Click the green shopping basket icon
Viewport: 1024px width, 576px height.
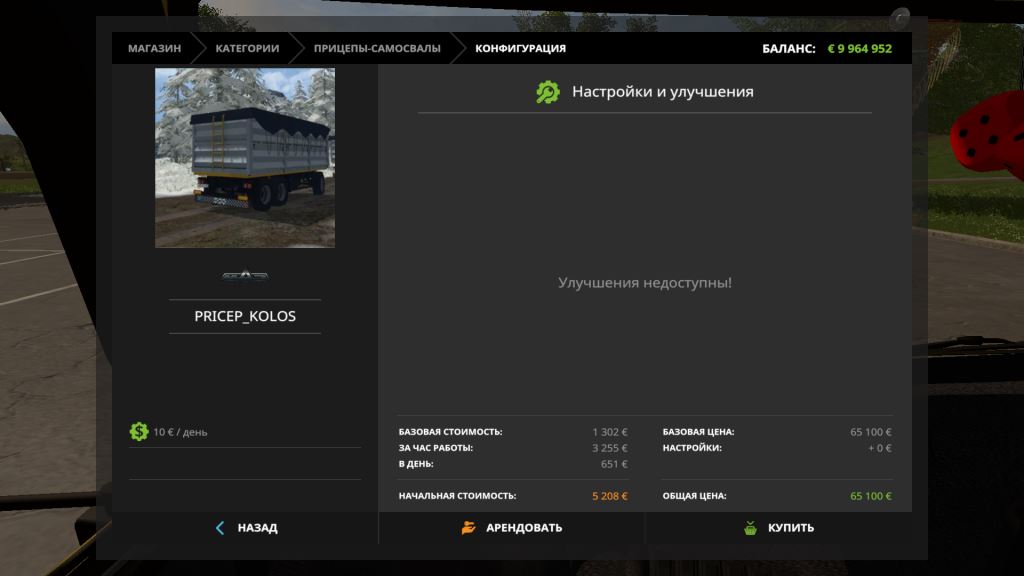click(x=750, y=528)
